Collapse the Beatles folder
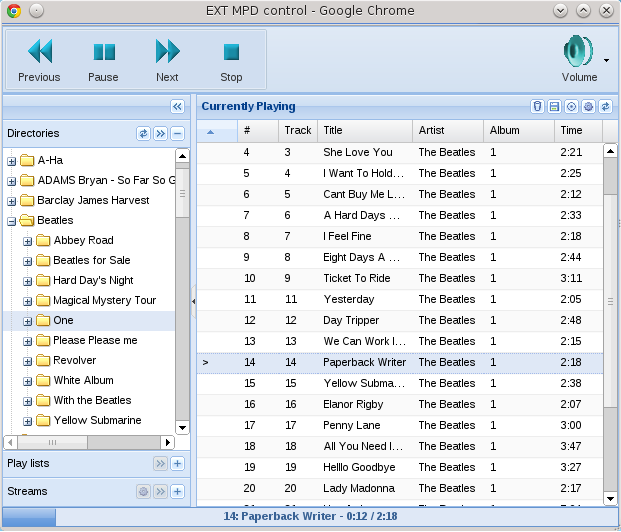The height and width of the screenshot is (532, 621). pyautogui.click(x=11, y=221)
